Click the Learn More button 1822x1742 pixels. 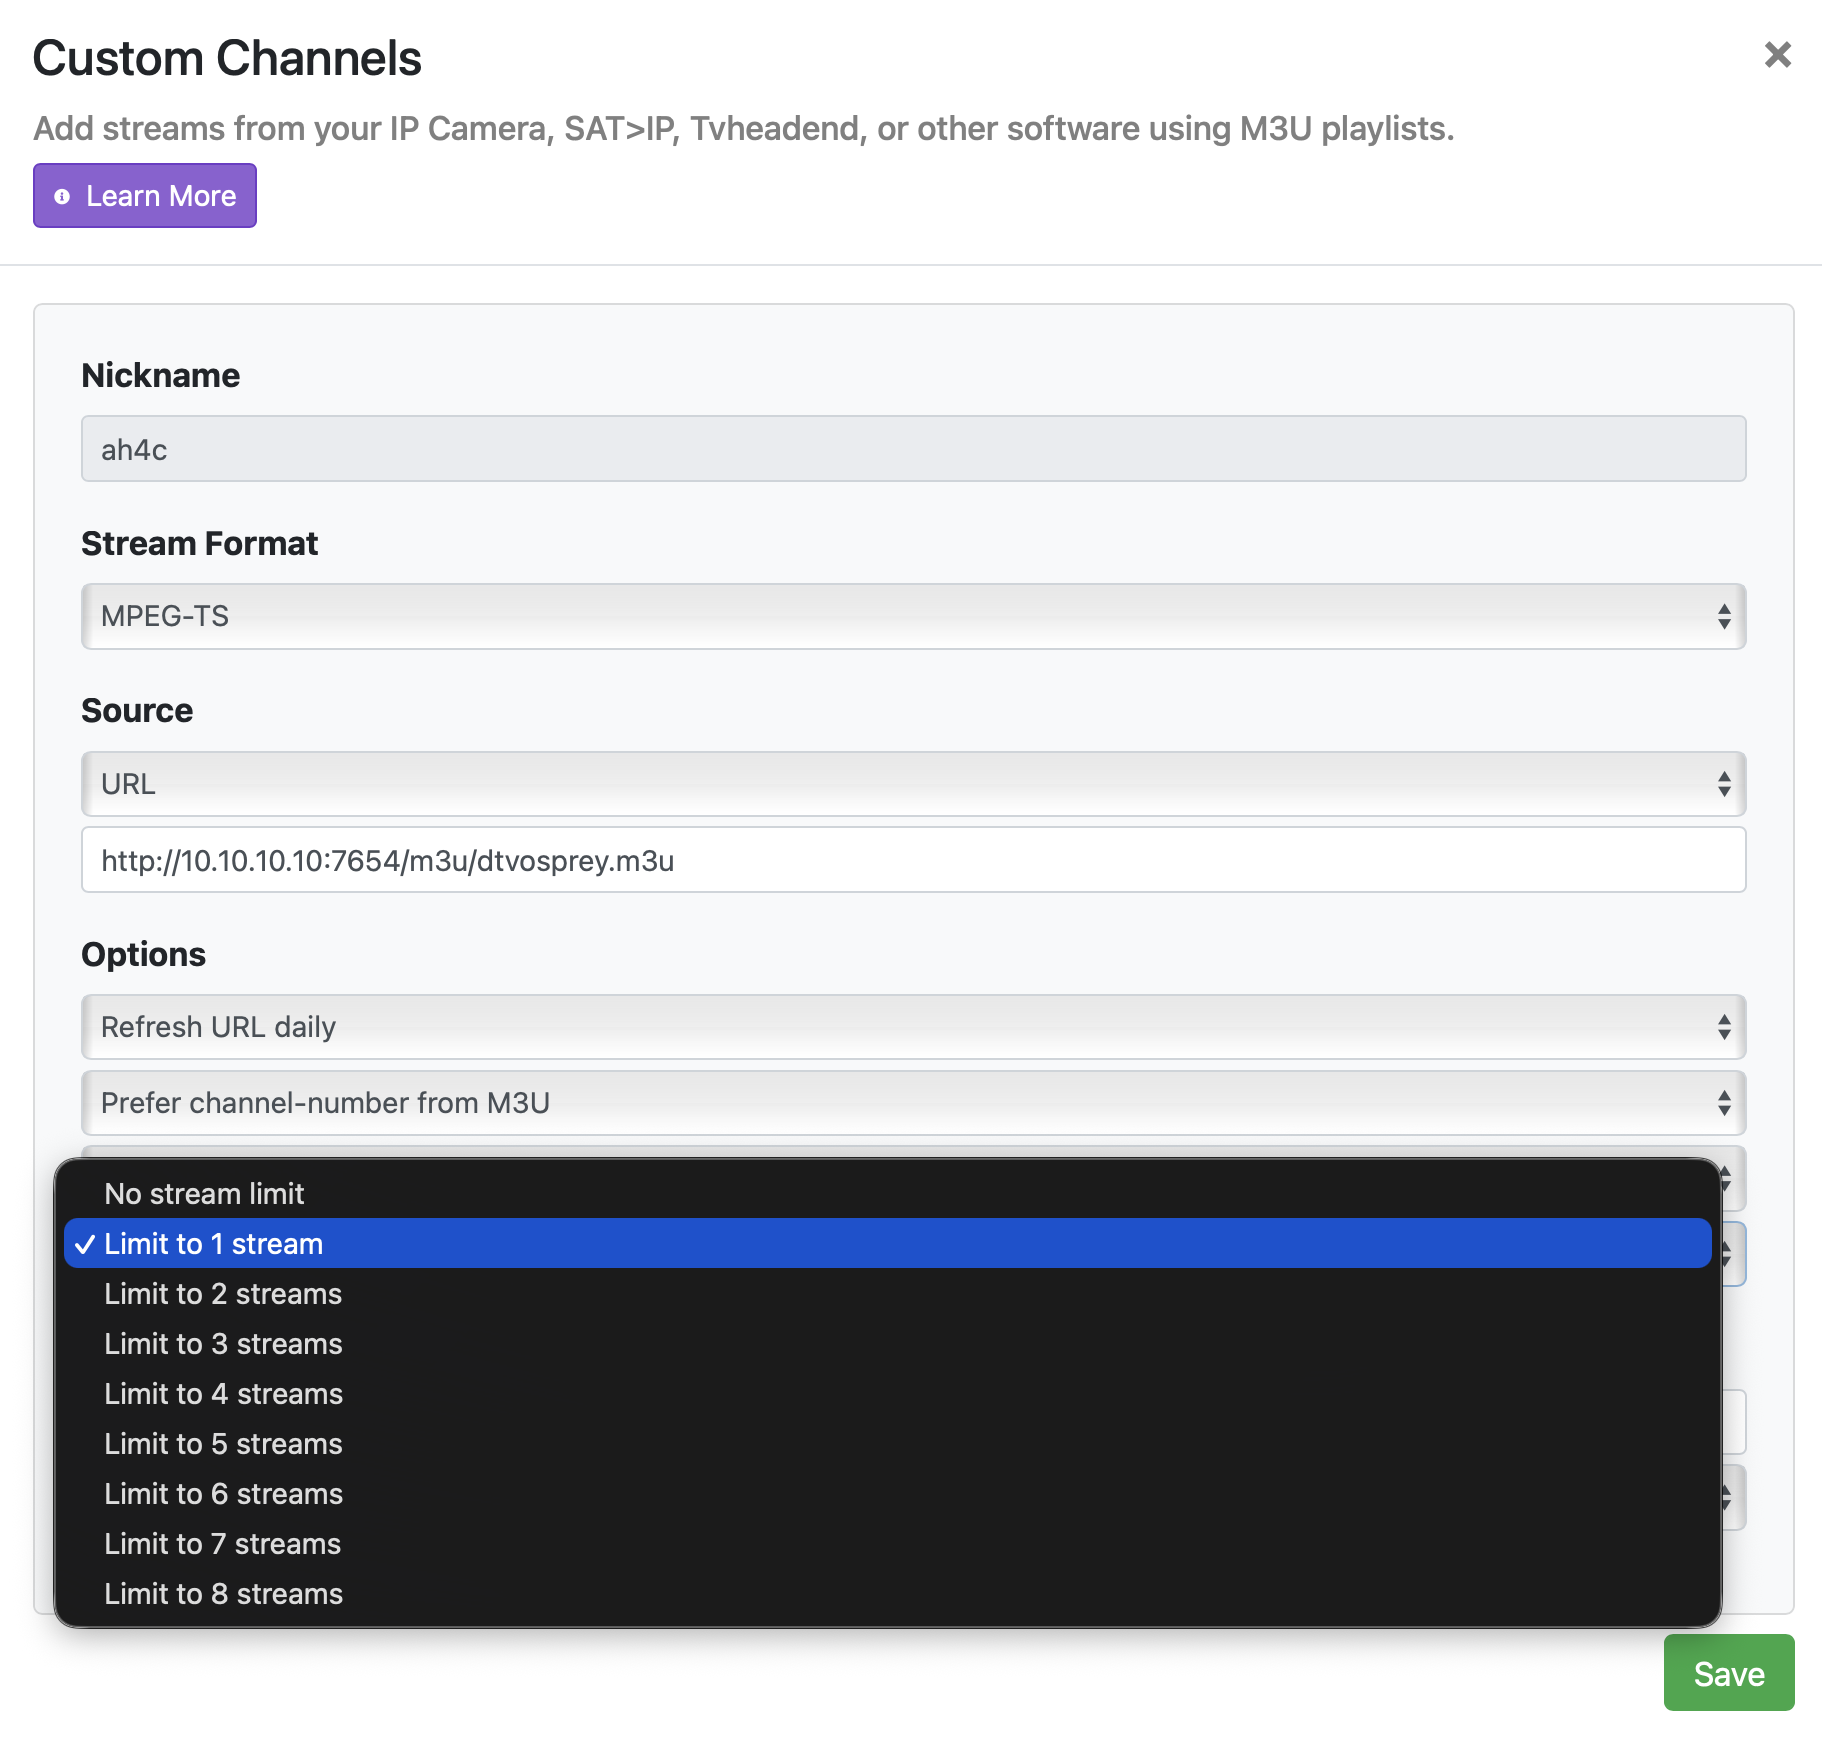click(x=145, y=196)
